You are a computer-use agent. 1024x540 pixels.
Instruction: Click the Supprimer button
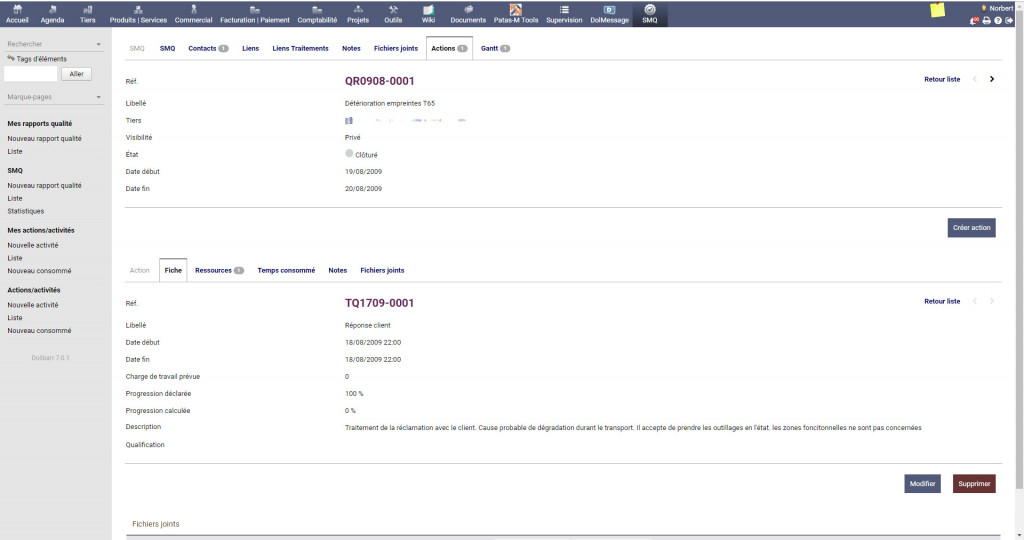tap(974, 484)
